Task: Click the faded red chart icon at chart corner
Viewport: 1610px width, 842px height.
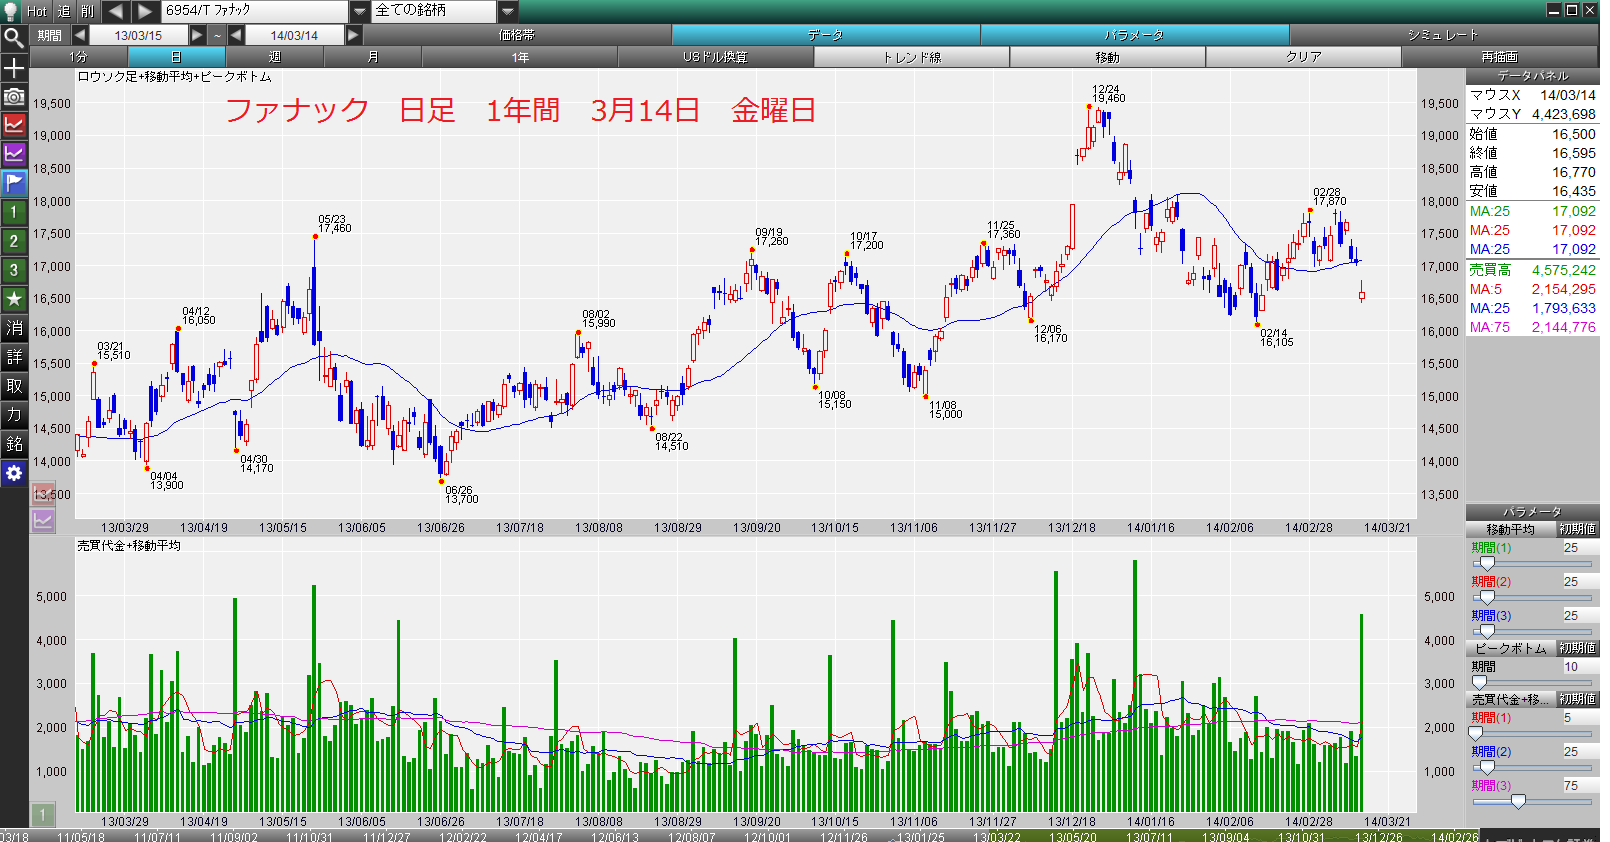Action: [x=43, y=493]
